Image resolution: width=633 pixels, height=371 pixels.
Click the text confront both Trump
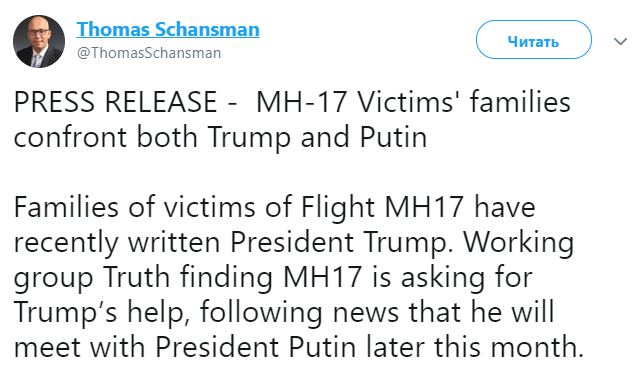[152, 138]
